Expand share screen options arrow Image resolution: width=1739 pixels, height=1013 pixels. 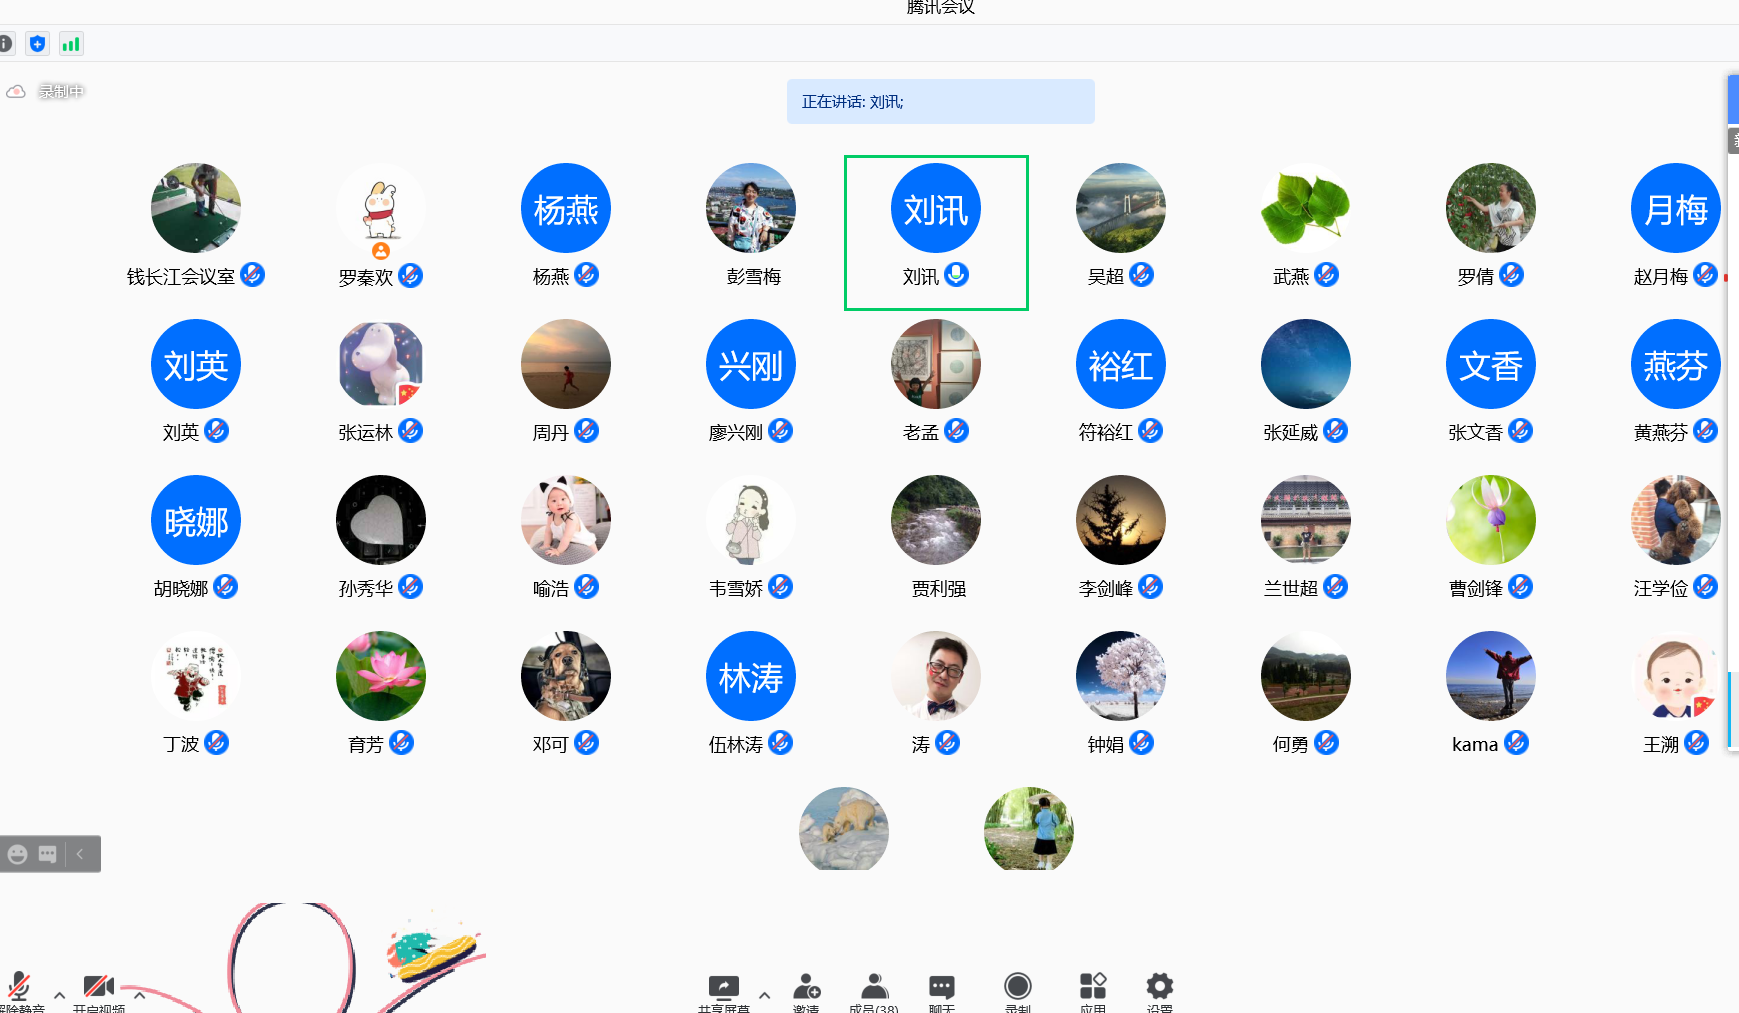(764, 996)
